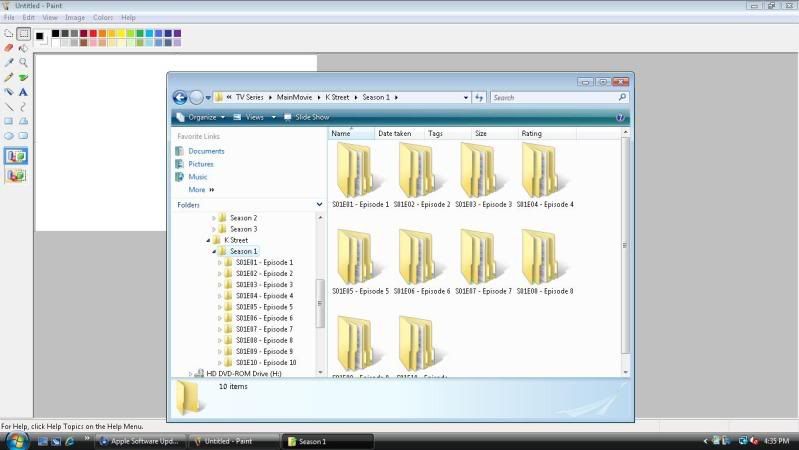Select the Text tool (letter A)
Viewport: 799px width, 450px height.
[23, 92]
